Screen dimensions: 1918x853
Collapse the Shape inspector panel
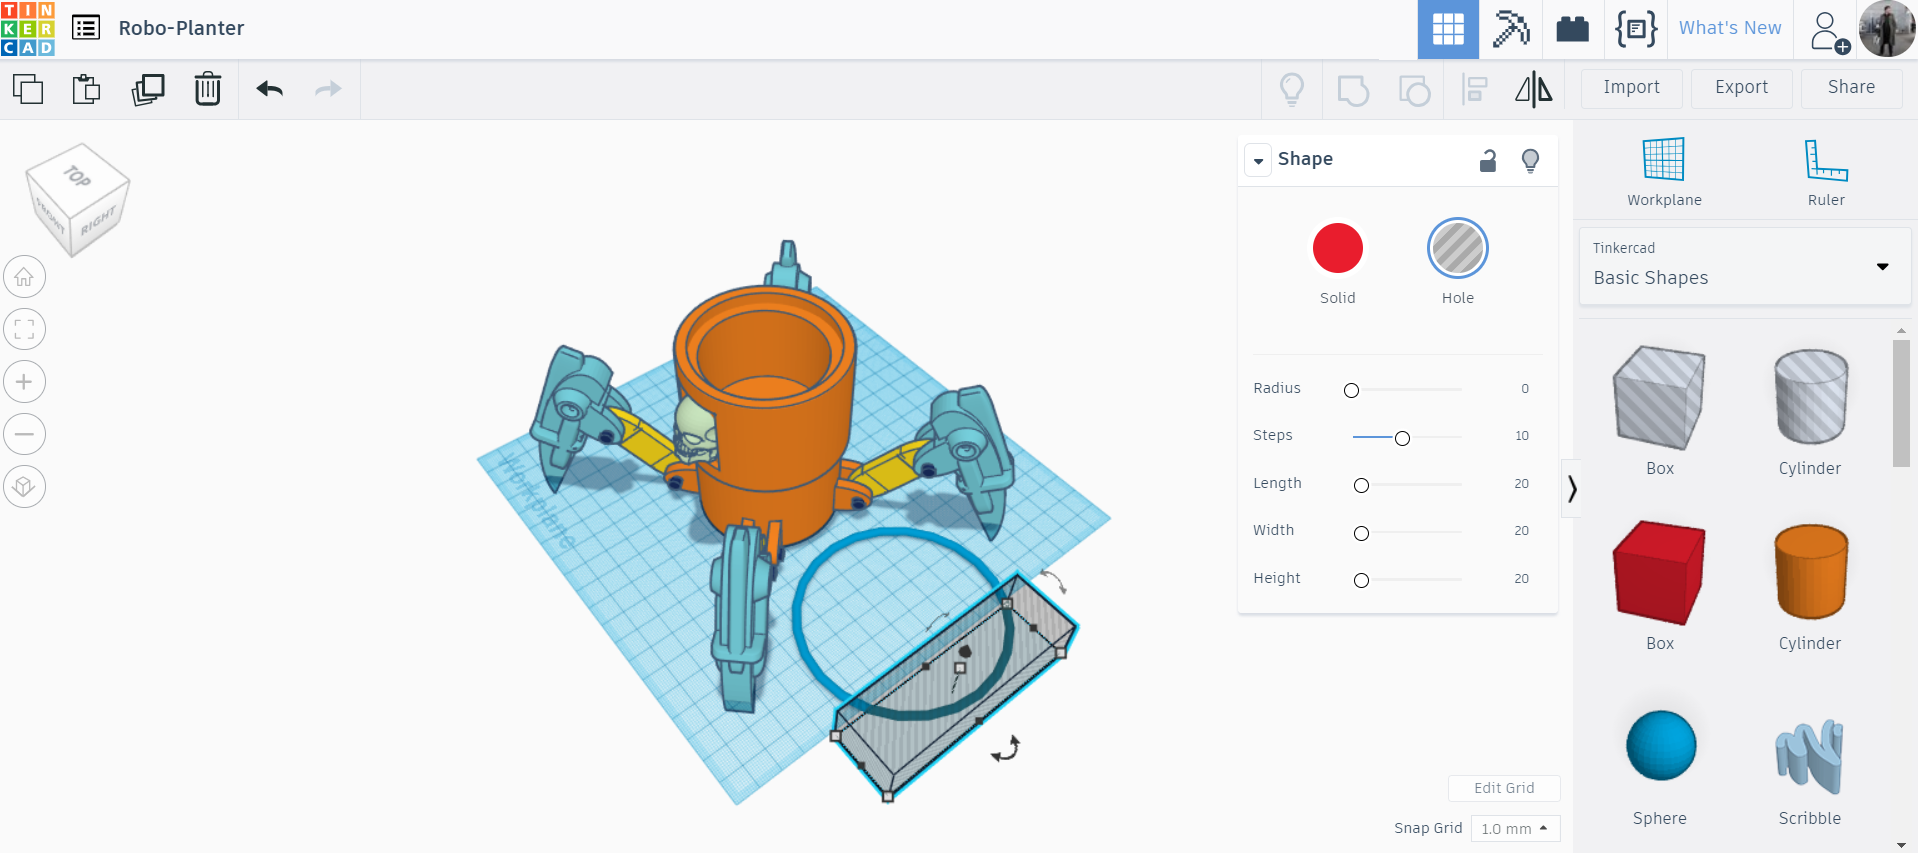1259,160
